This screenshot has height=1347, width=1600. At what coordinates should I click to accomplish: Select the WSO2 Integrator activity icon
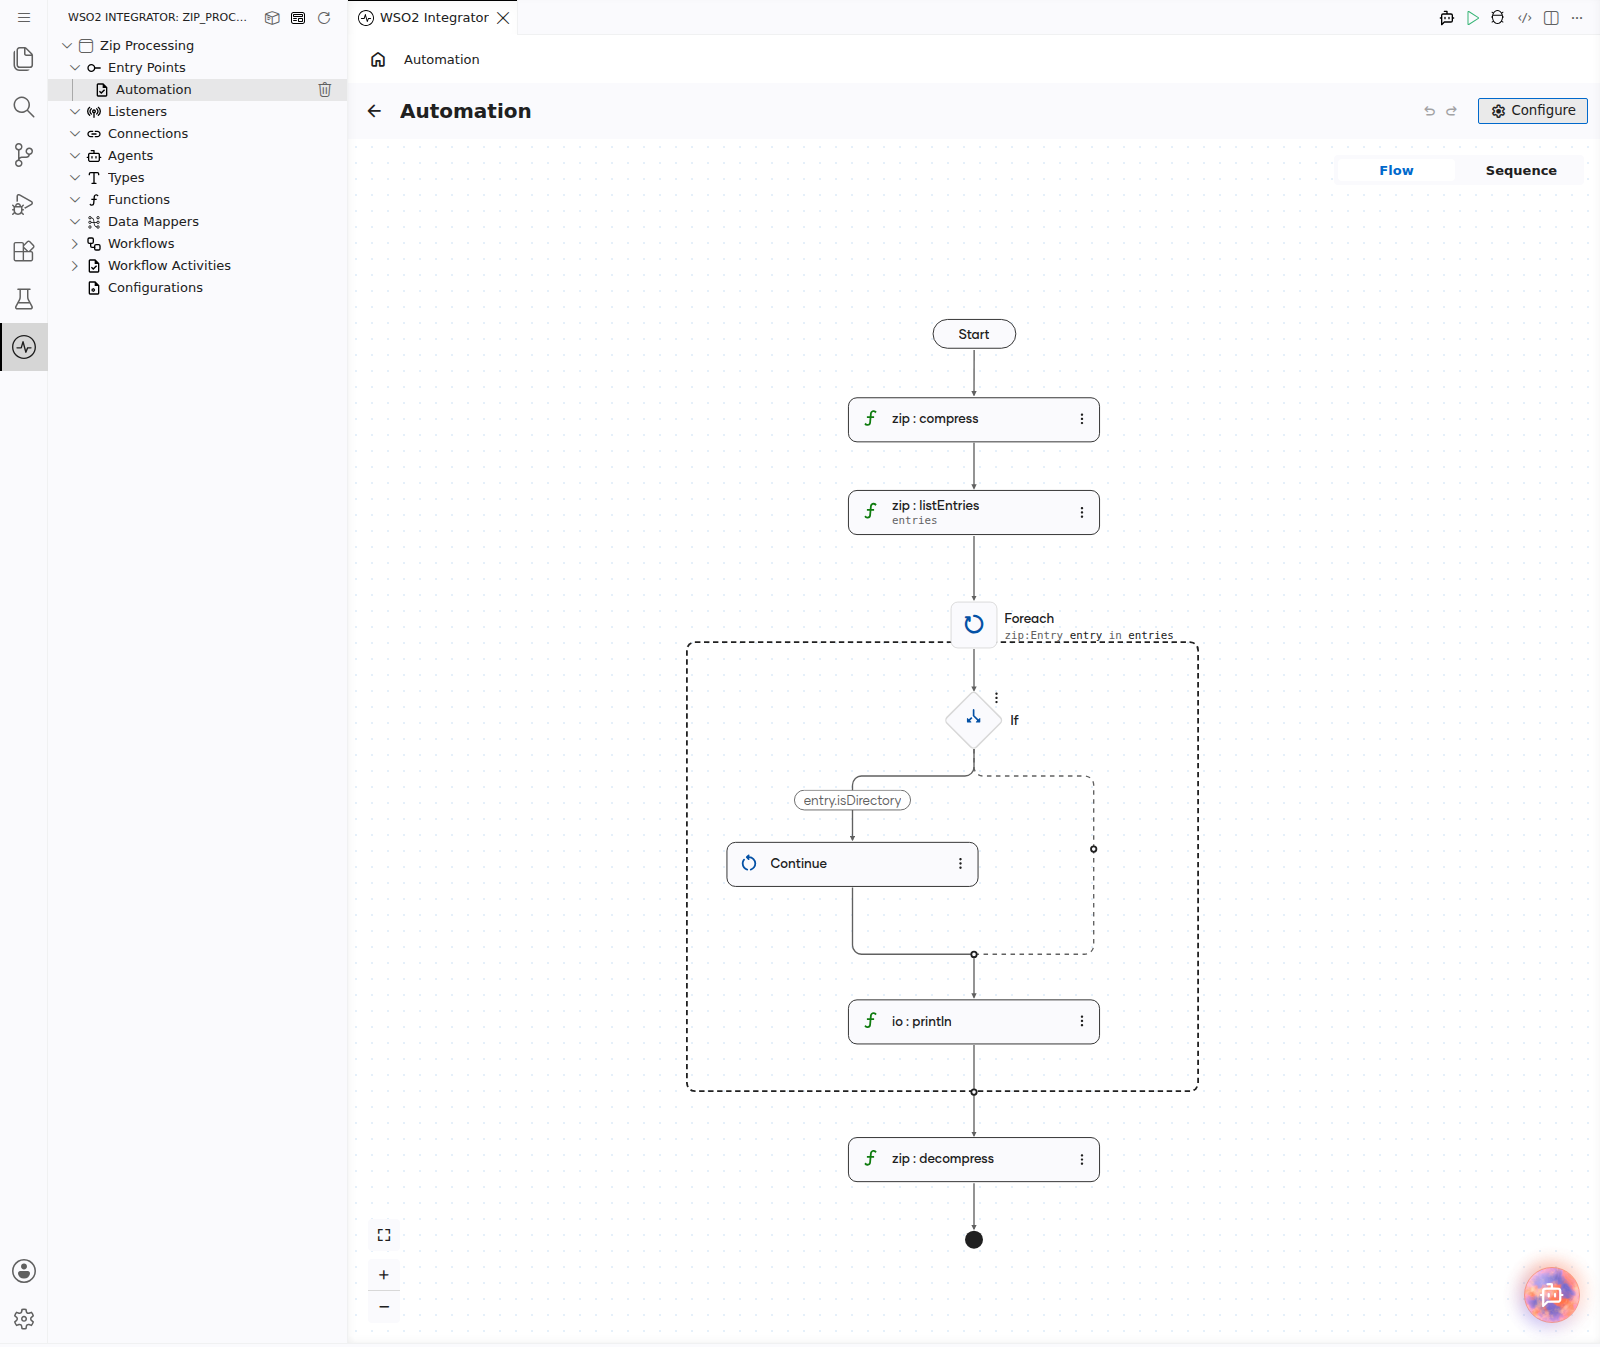click(x=24, y=347)
